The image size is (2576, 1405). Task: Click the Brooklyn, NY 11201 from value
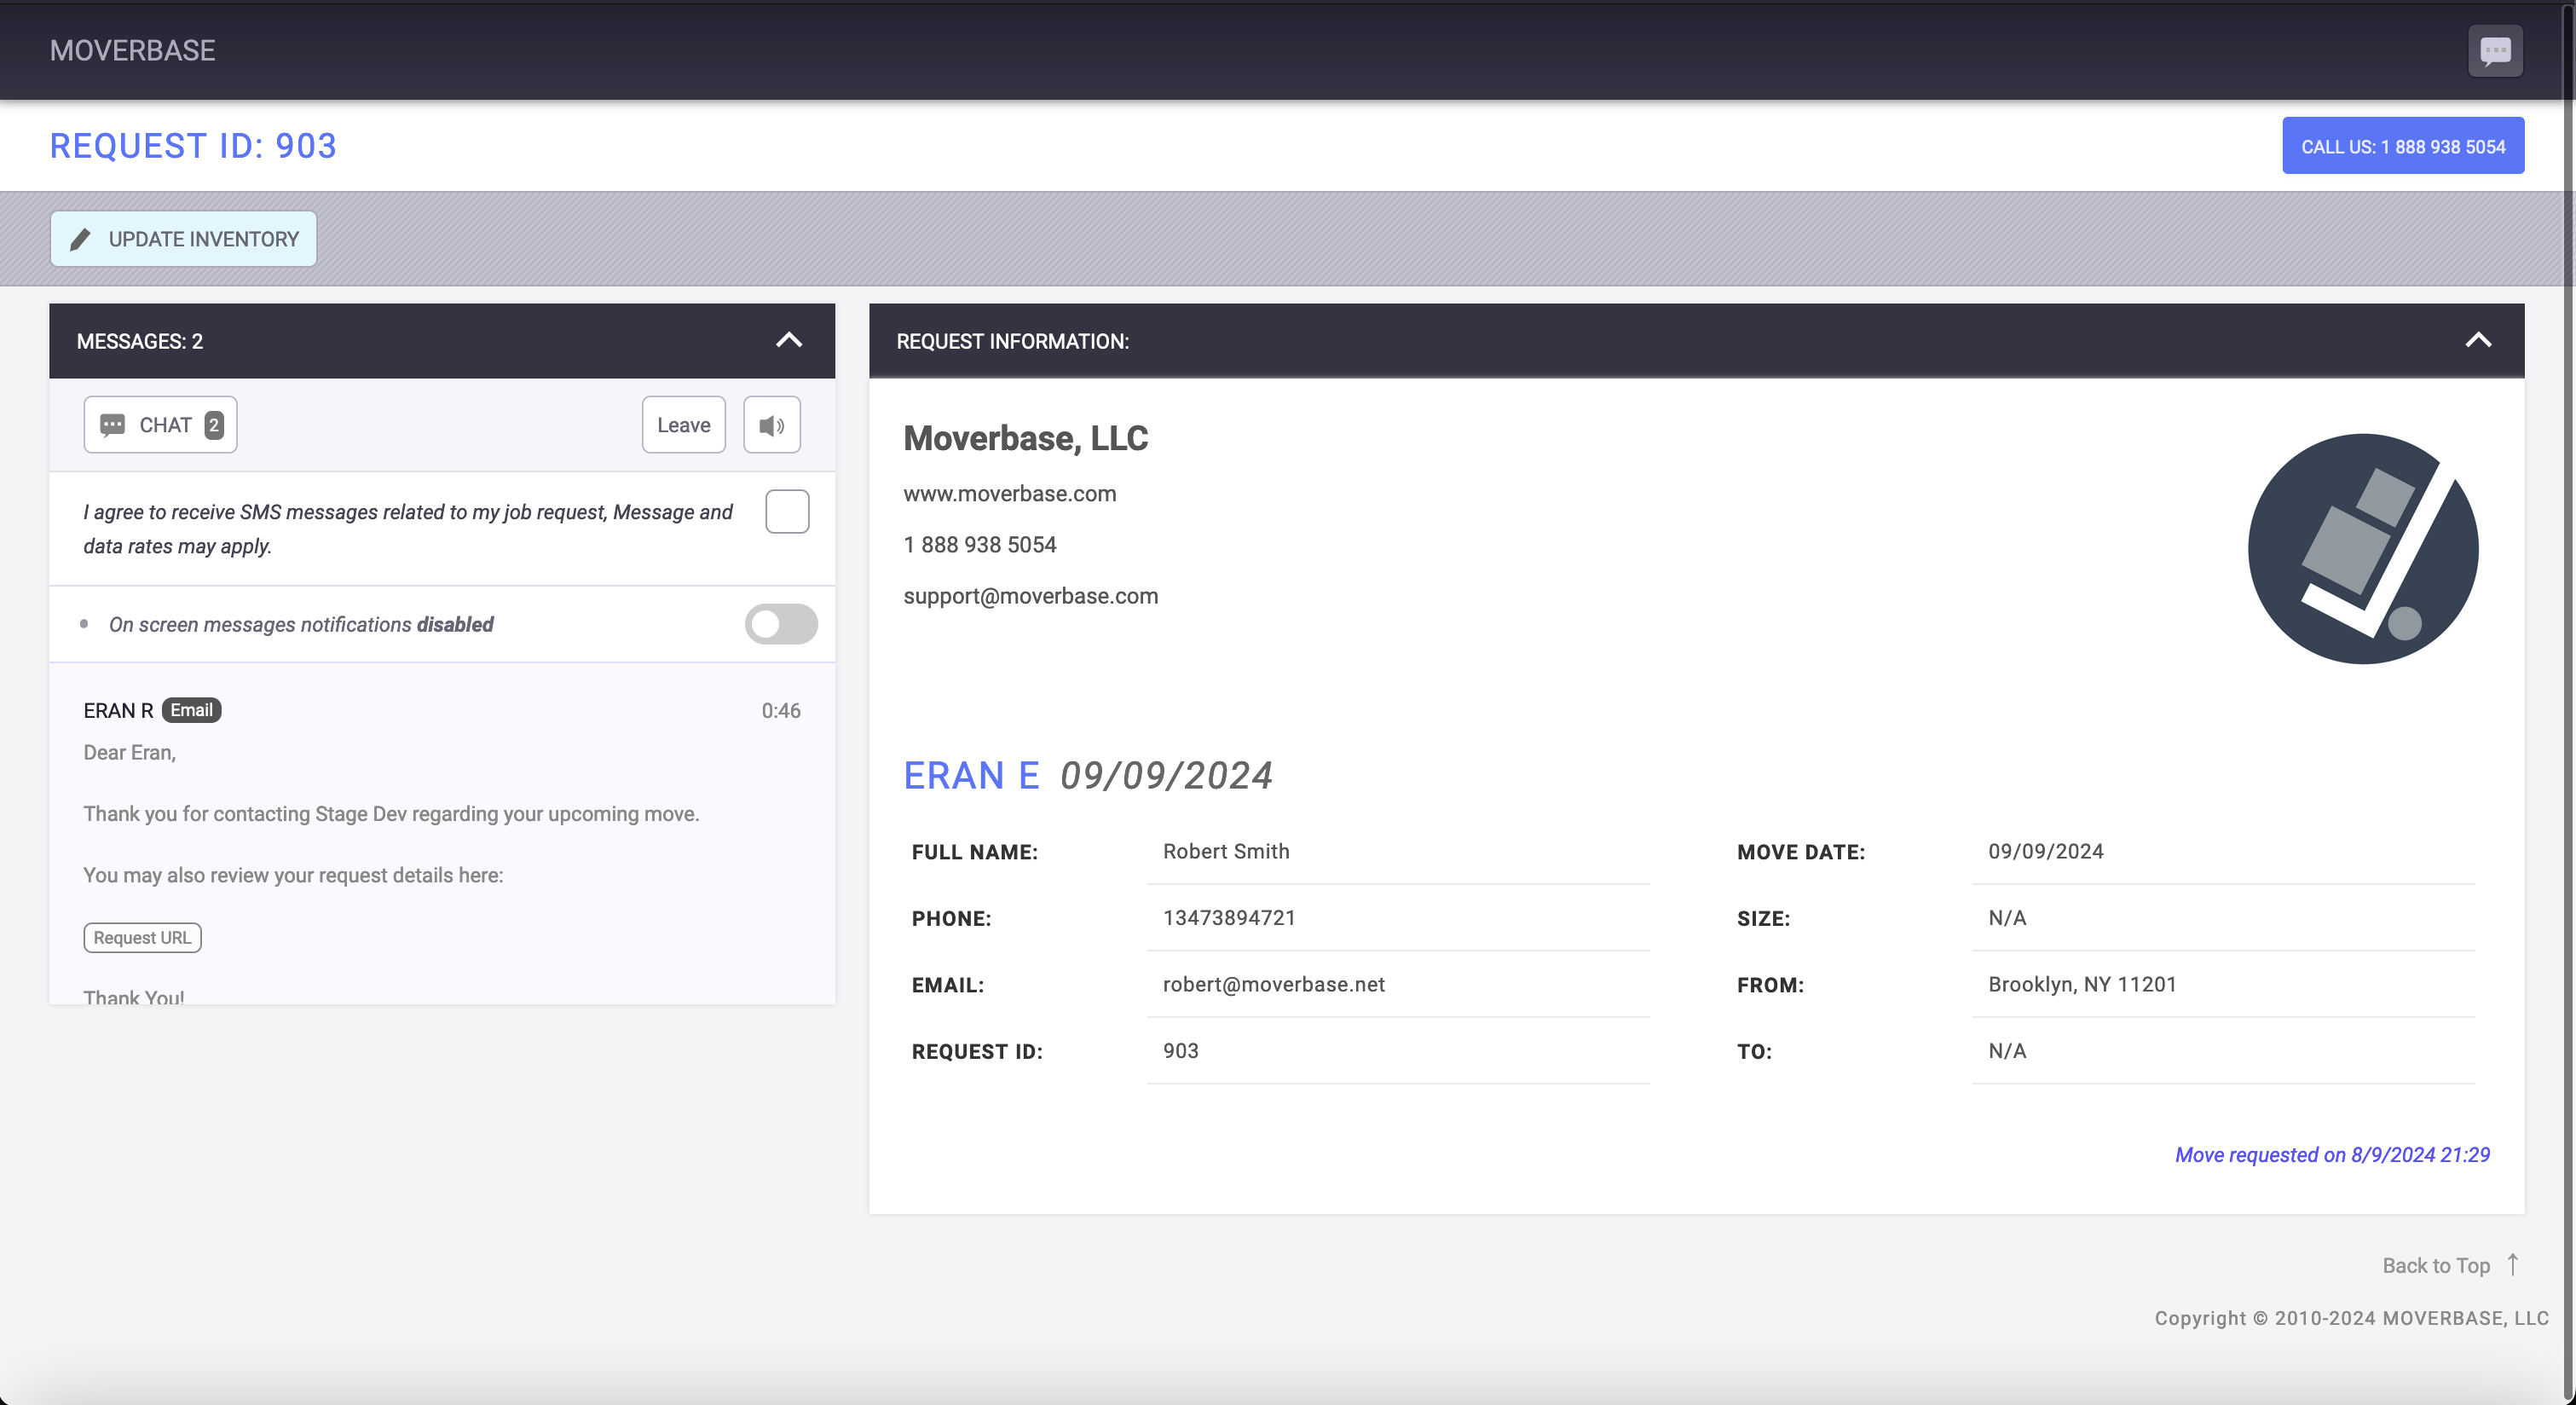pos(2082,984)
